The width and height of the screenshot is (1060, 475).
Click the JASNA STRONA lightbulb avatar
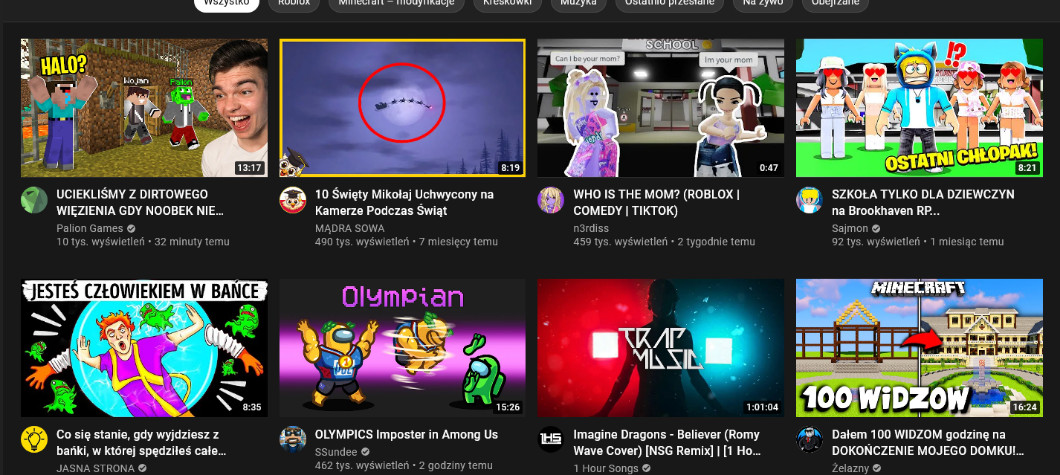click(x=34, y=438)
